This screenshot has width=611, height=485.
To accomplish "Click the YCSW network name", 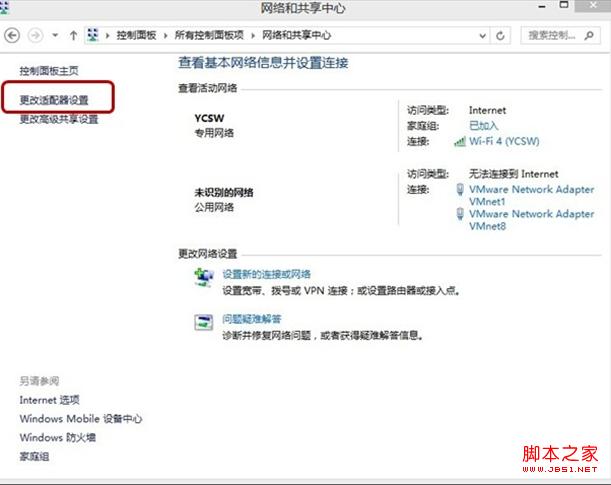I will tap(209, 118).
